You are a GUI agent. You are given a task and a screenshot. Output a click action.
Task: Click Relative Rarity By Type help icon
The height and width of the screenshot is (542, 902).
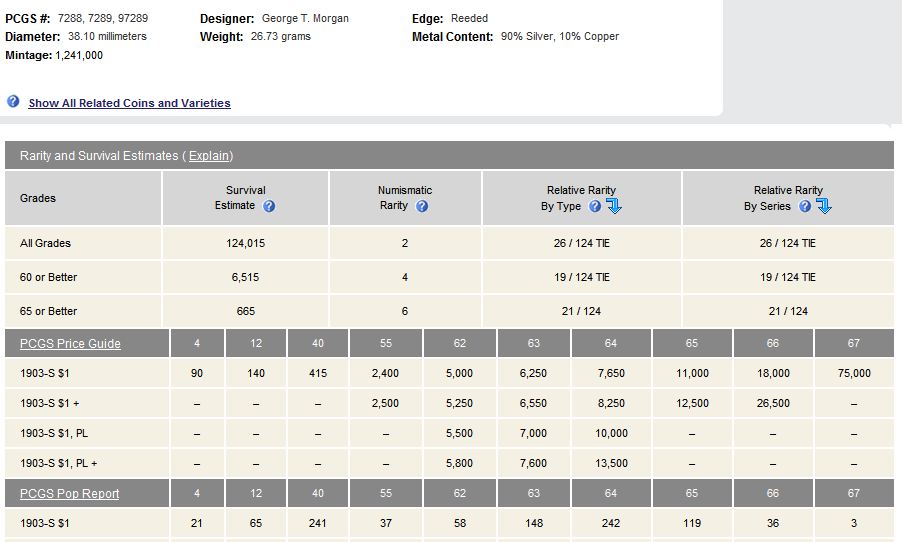point(595,206)
